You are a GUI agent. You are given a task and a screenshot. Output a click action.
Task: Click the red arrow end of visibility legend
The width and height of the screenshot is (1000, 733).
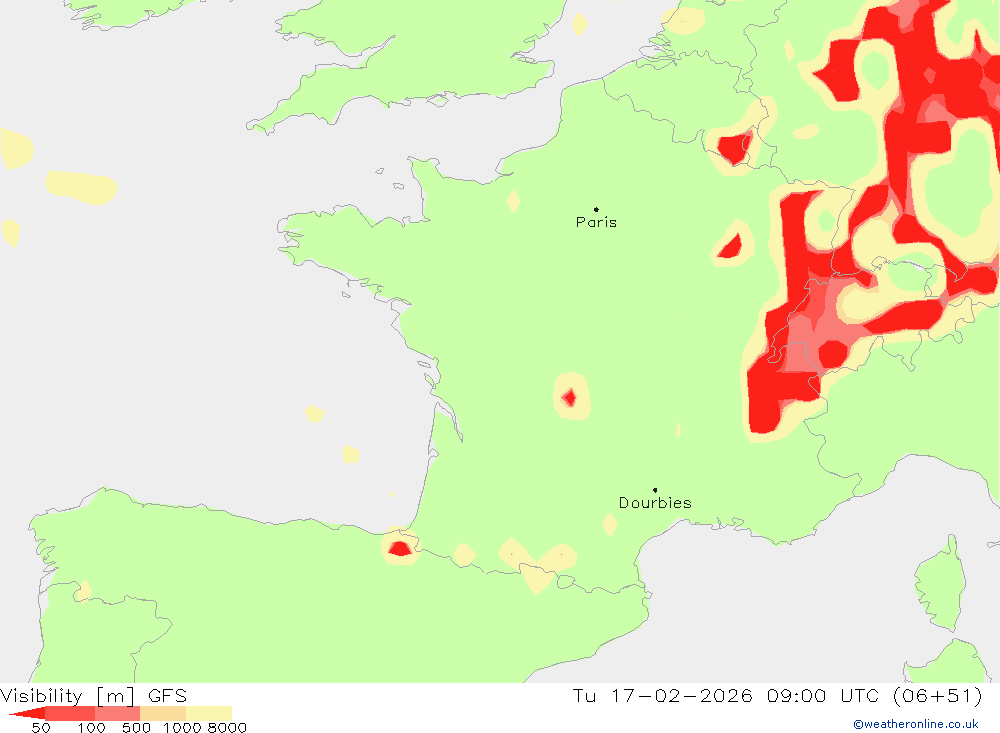coord(27,713)
